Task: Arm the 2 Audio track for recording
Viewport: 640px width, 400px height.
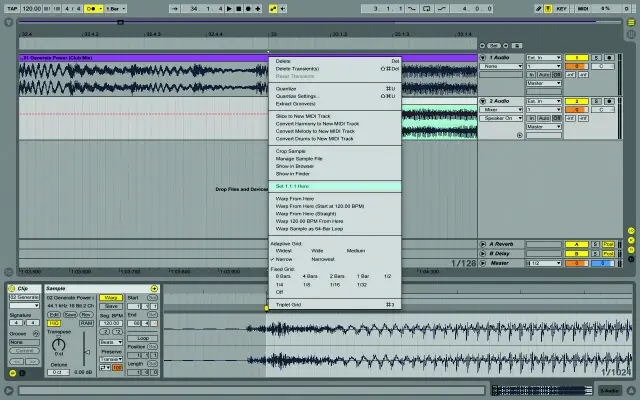Action: point(609,101)
